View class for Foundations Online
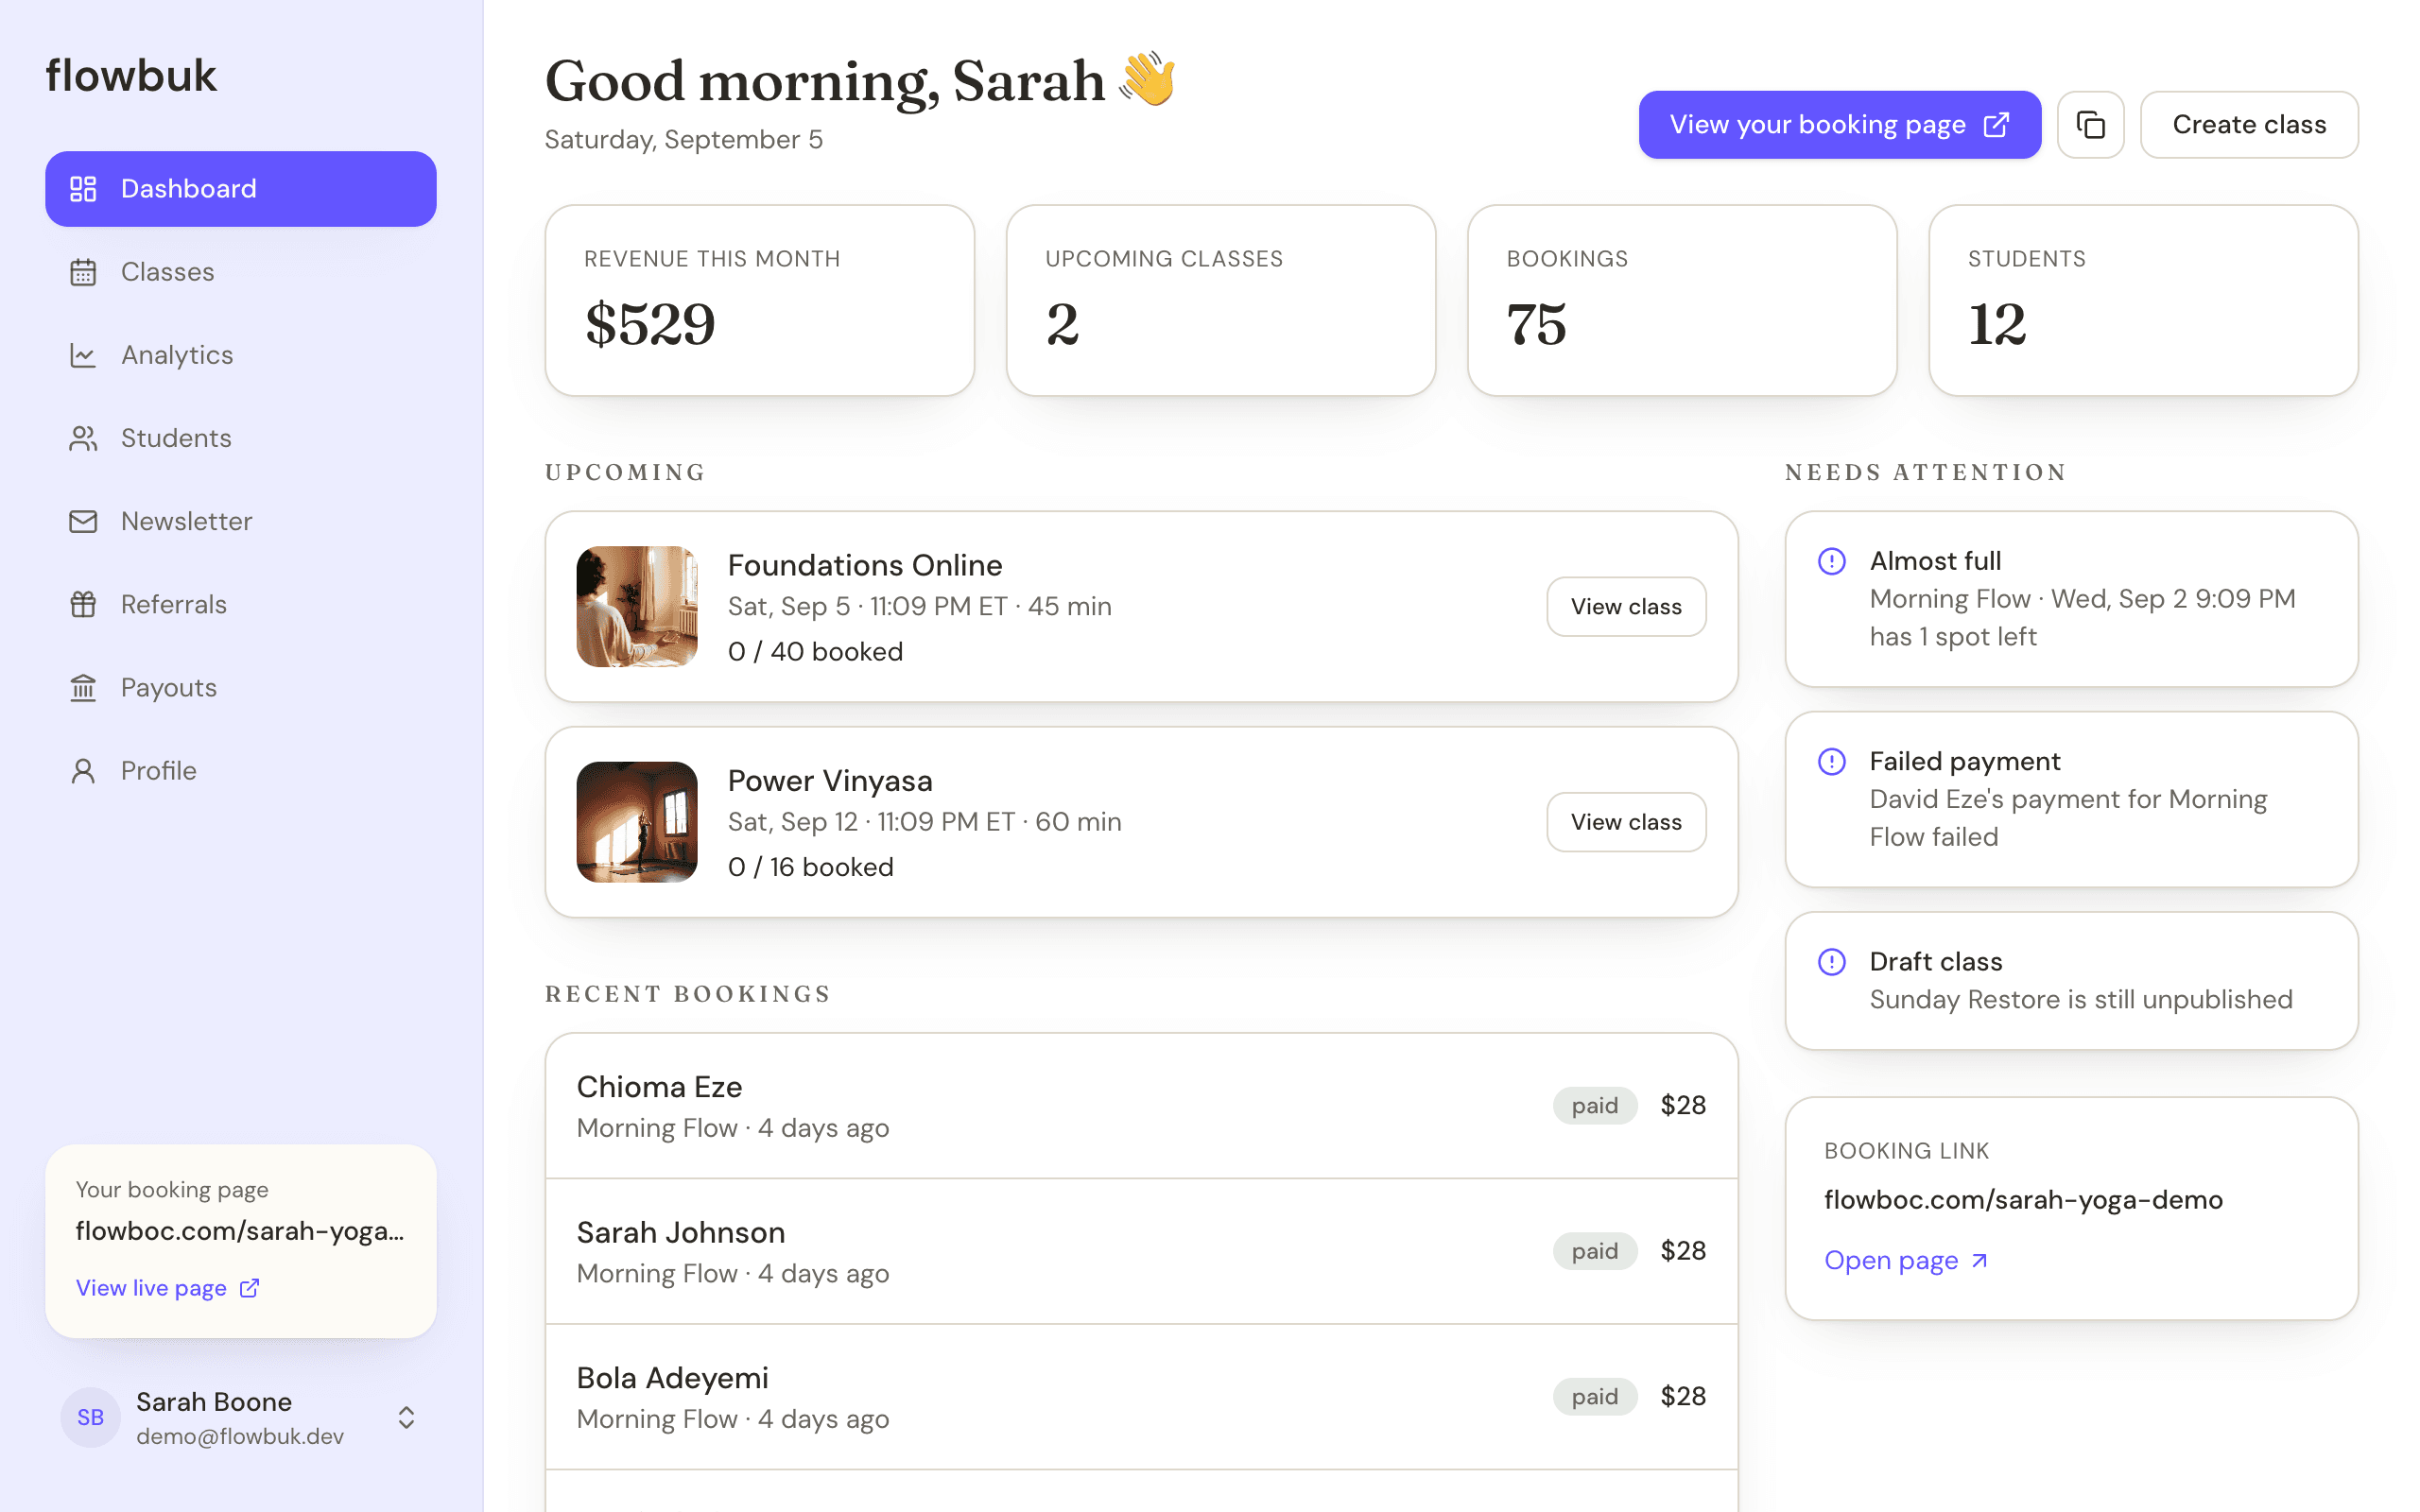The image size is (2420, 1512). 1626,606
